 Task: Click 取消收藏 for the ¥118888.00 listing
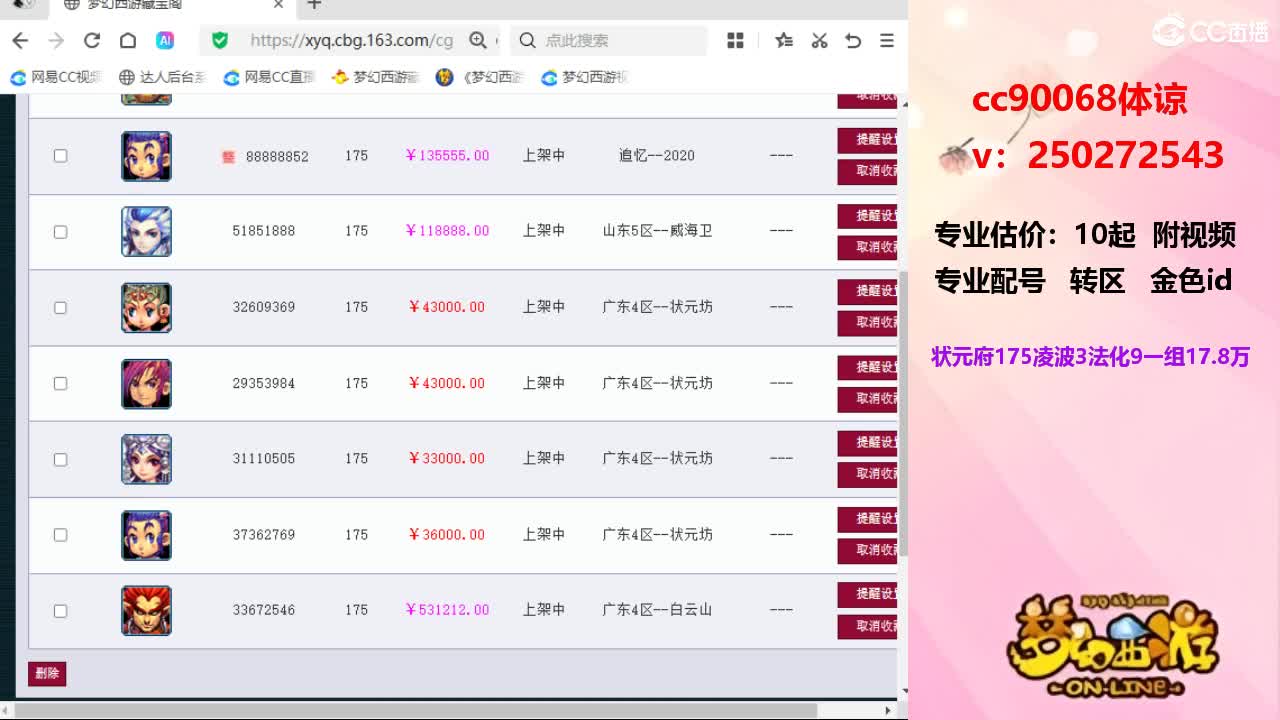tap(867, 247)
